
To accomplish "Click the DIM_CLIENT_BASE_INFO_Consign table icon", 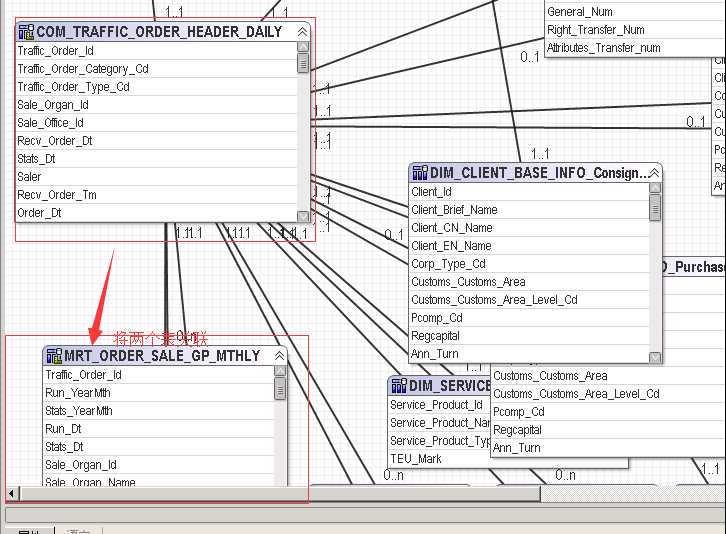I will point(420,173).
